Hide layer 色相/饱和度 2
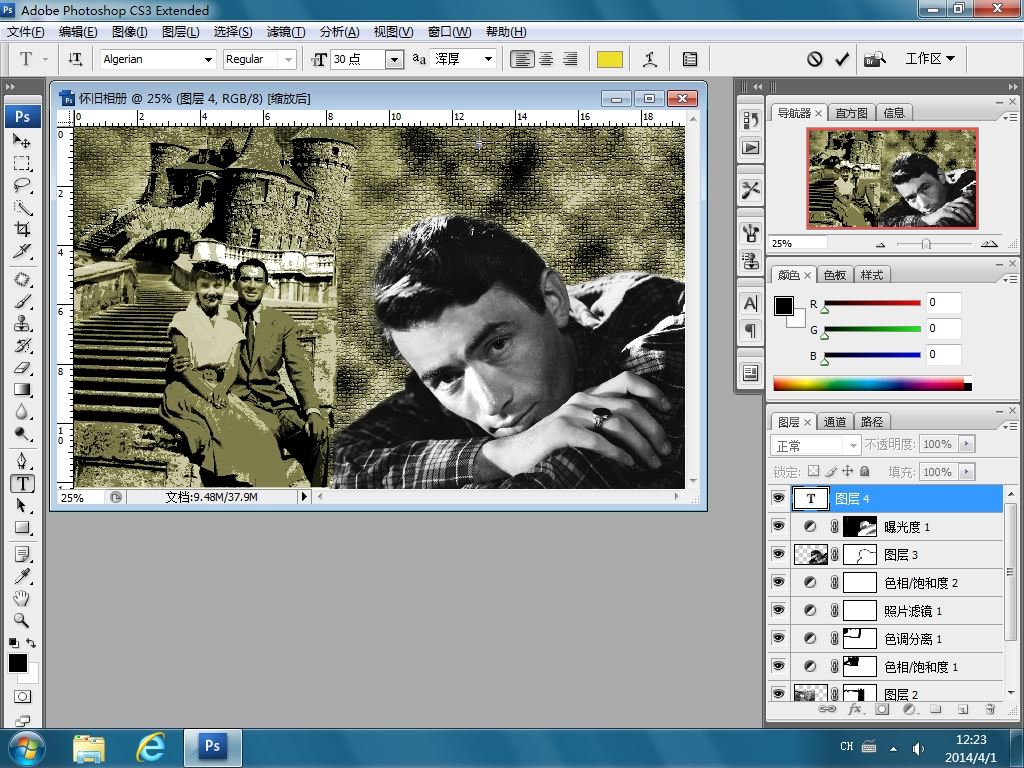Screen dimensions: 1024x768 pos(778,582)
